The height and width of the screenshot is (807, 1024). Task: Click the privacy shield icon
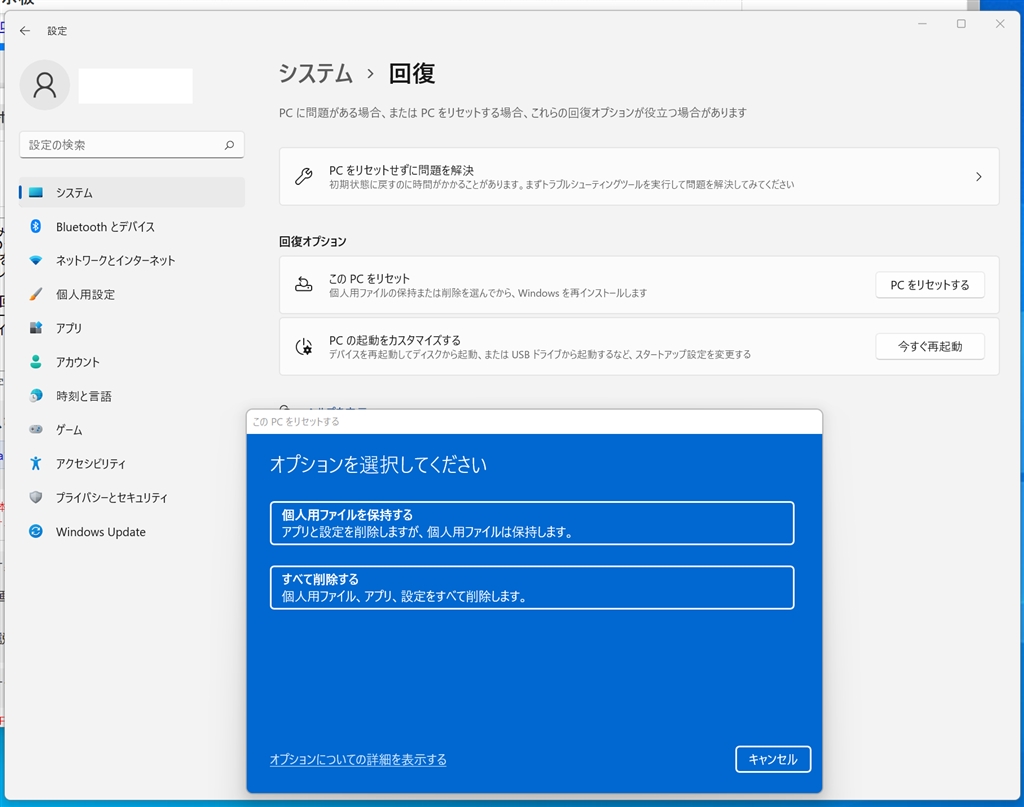(x=36, y=498)
